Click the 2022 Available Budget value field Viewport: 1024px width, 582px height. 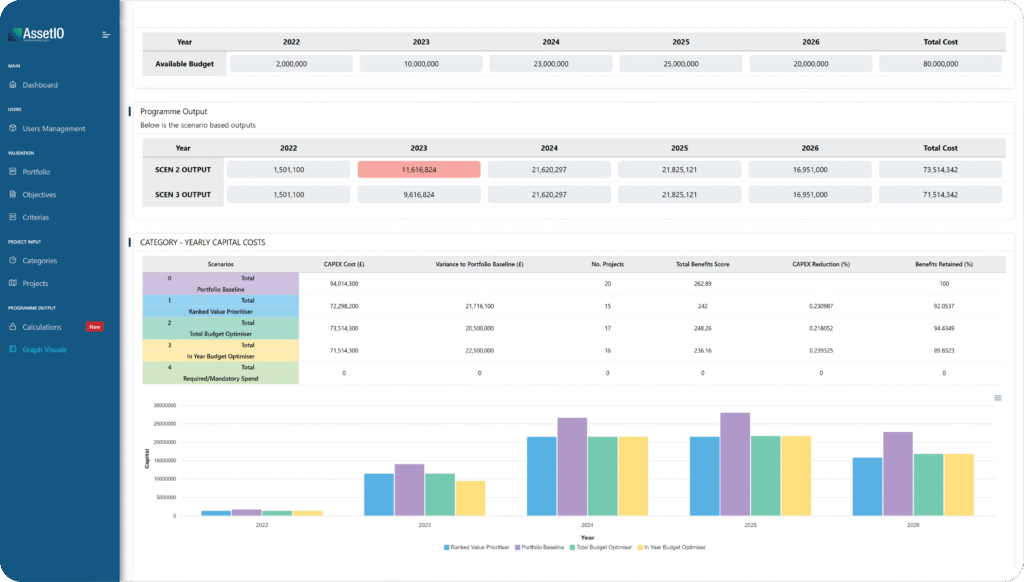291,63
